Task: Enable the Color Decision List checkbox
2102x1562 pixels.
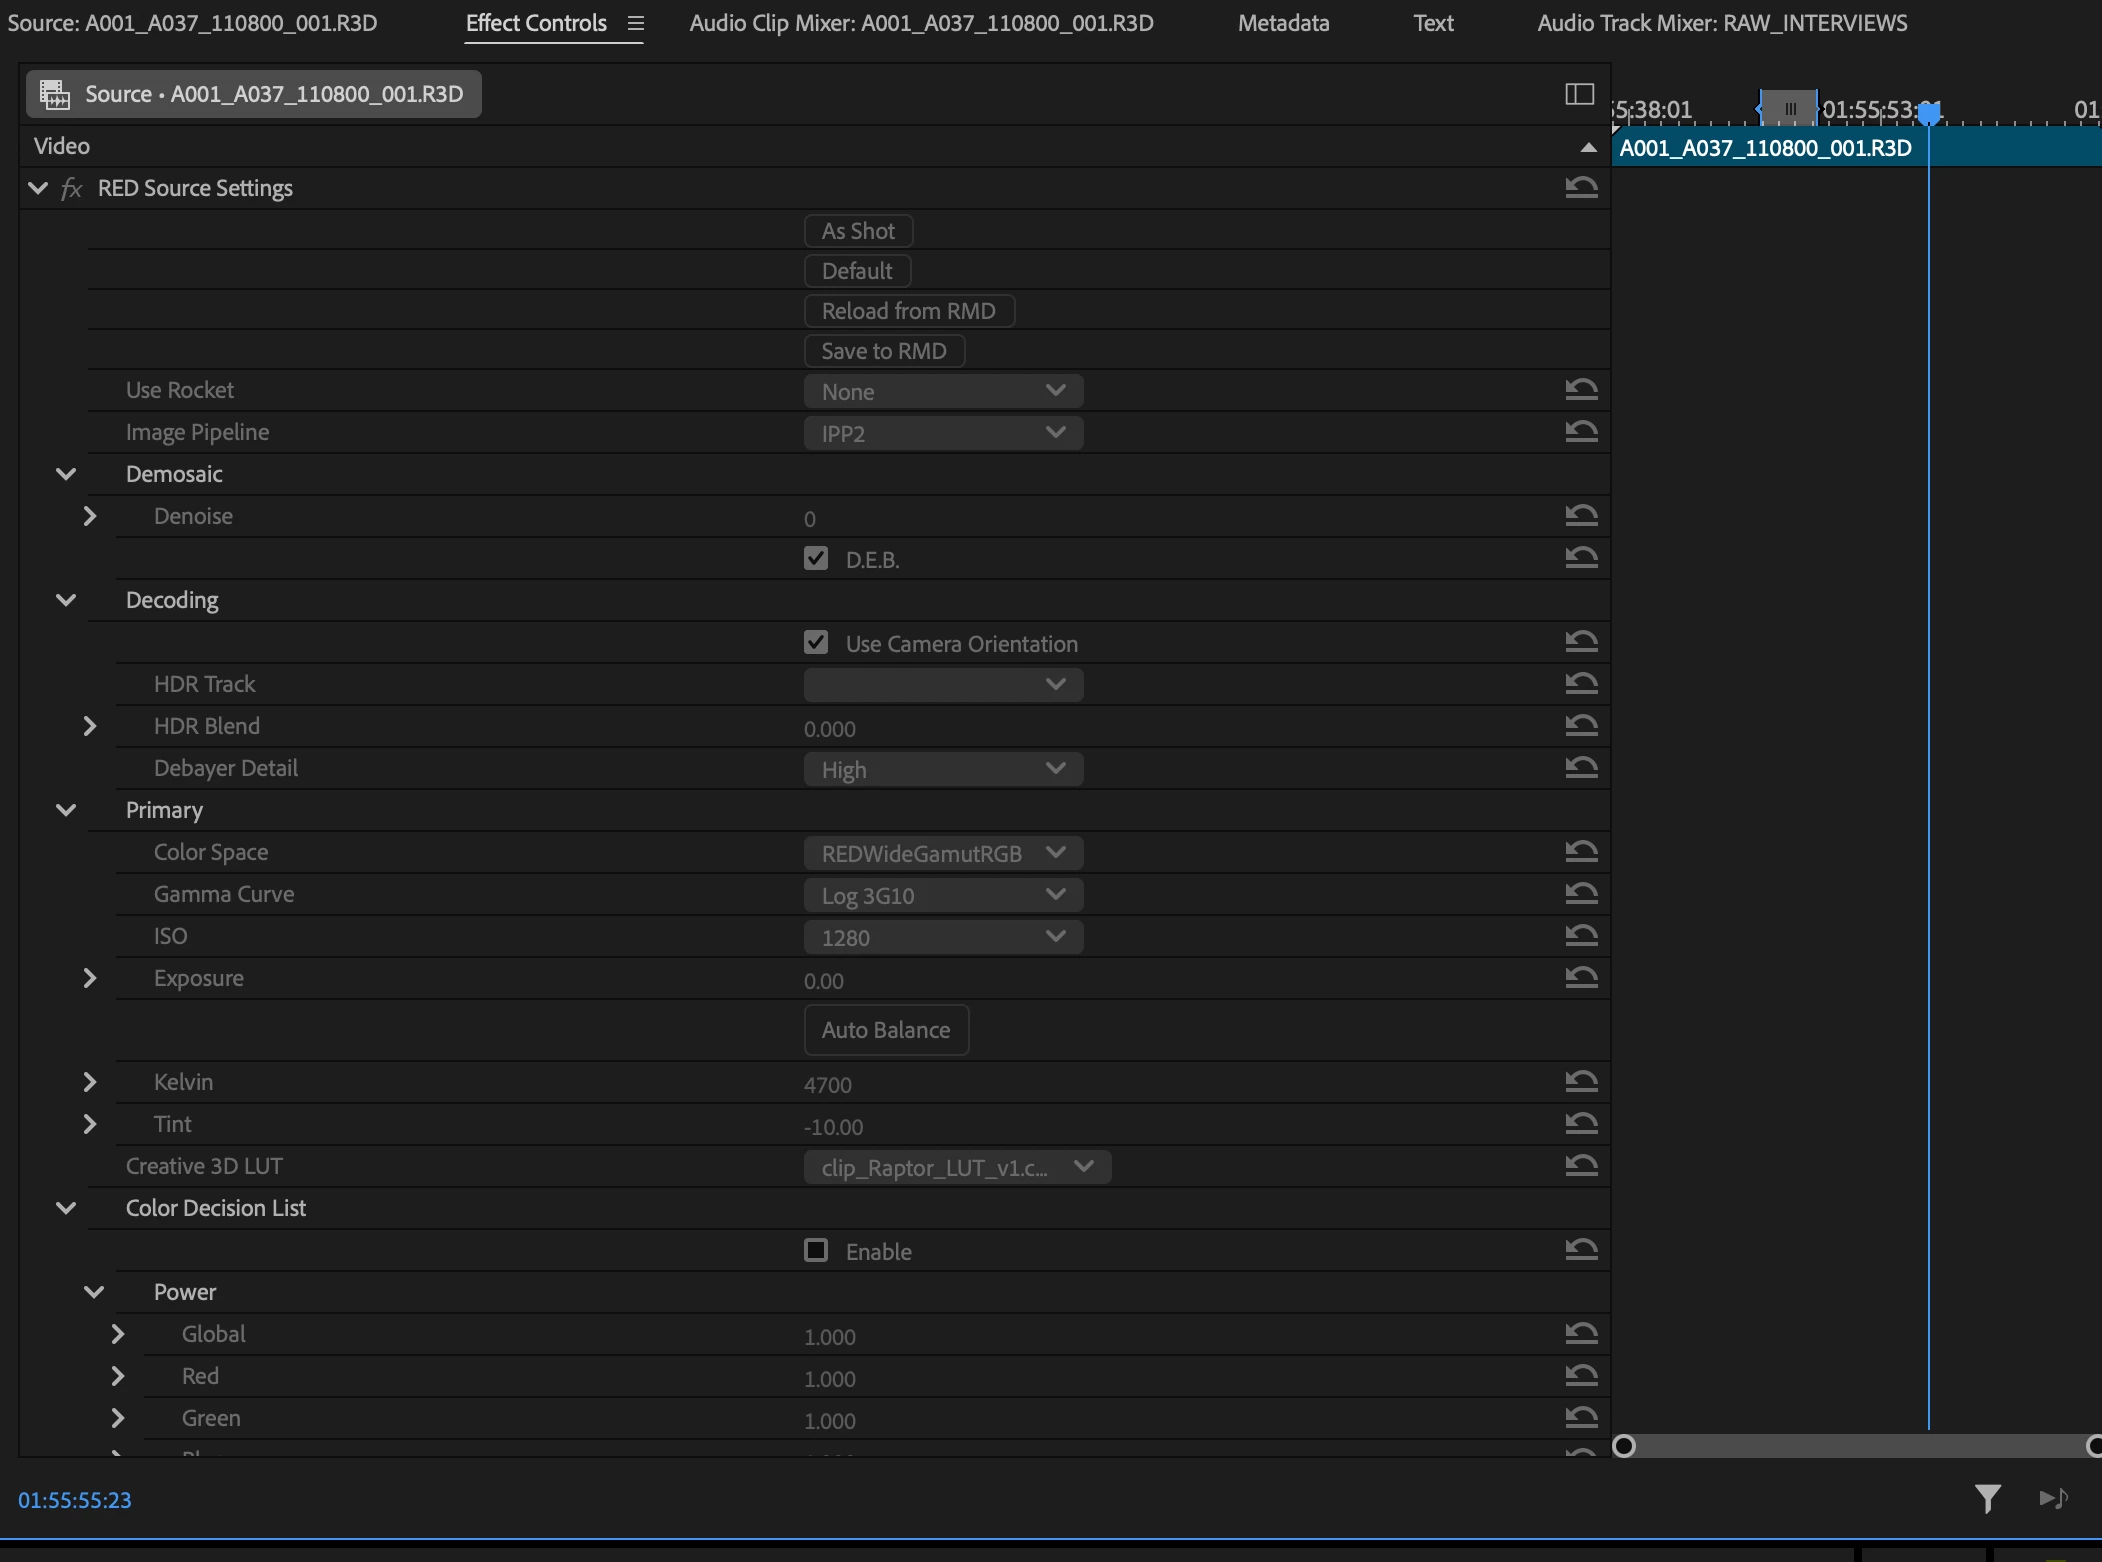Action: pyautogui.click(x=816, y=1250)
